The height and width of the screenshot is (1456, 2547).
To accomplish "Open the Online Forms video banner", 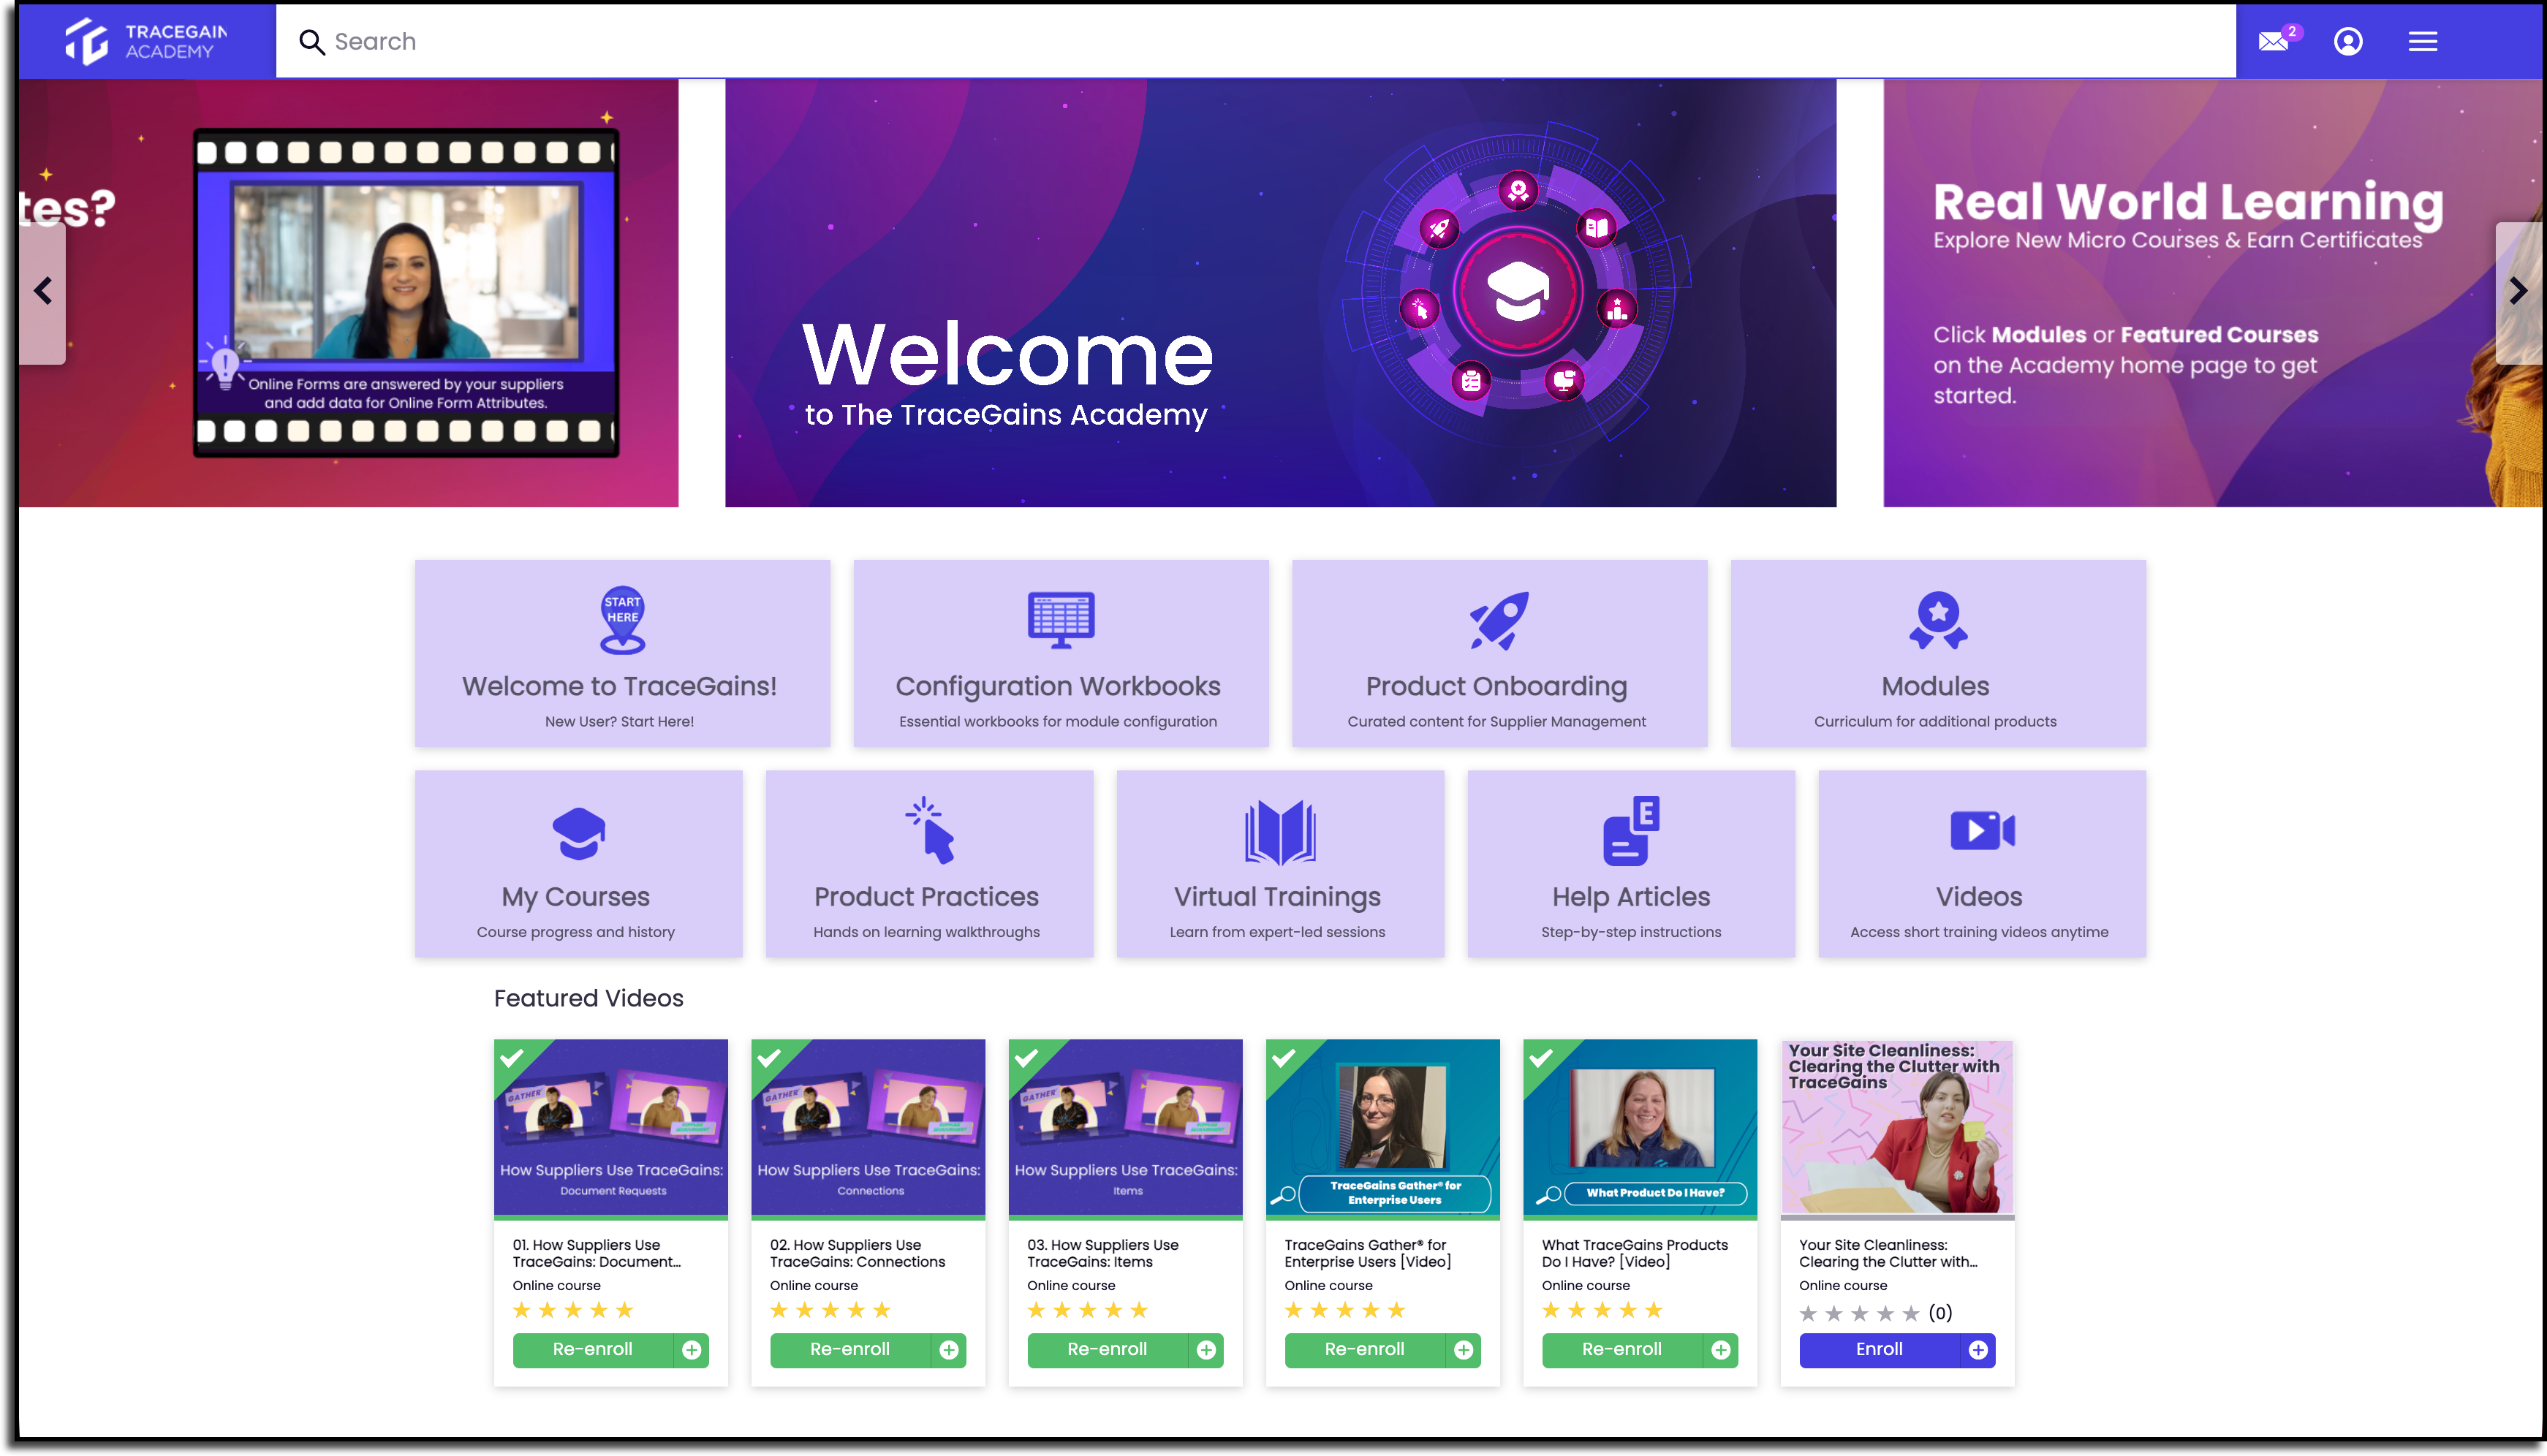I will pos(348,293).
